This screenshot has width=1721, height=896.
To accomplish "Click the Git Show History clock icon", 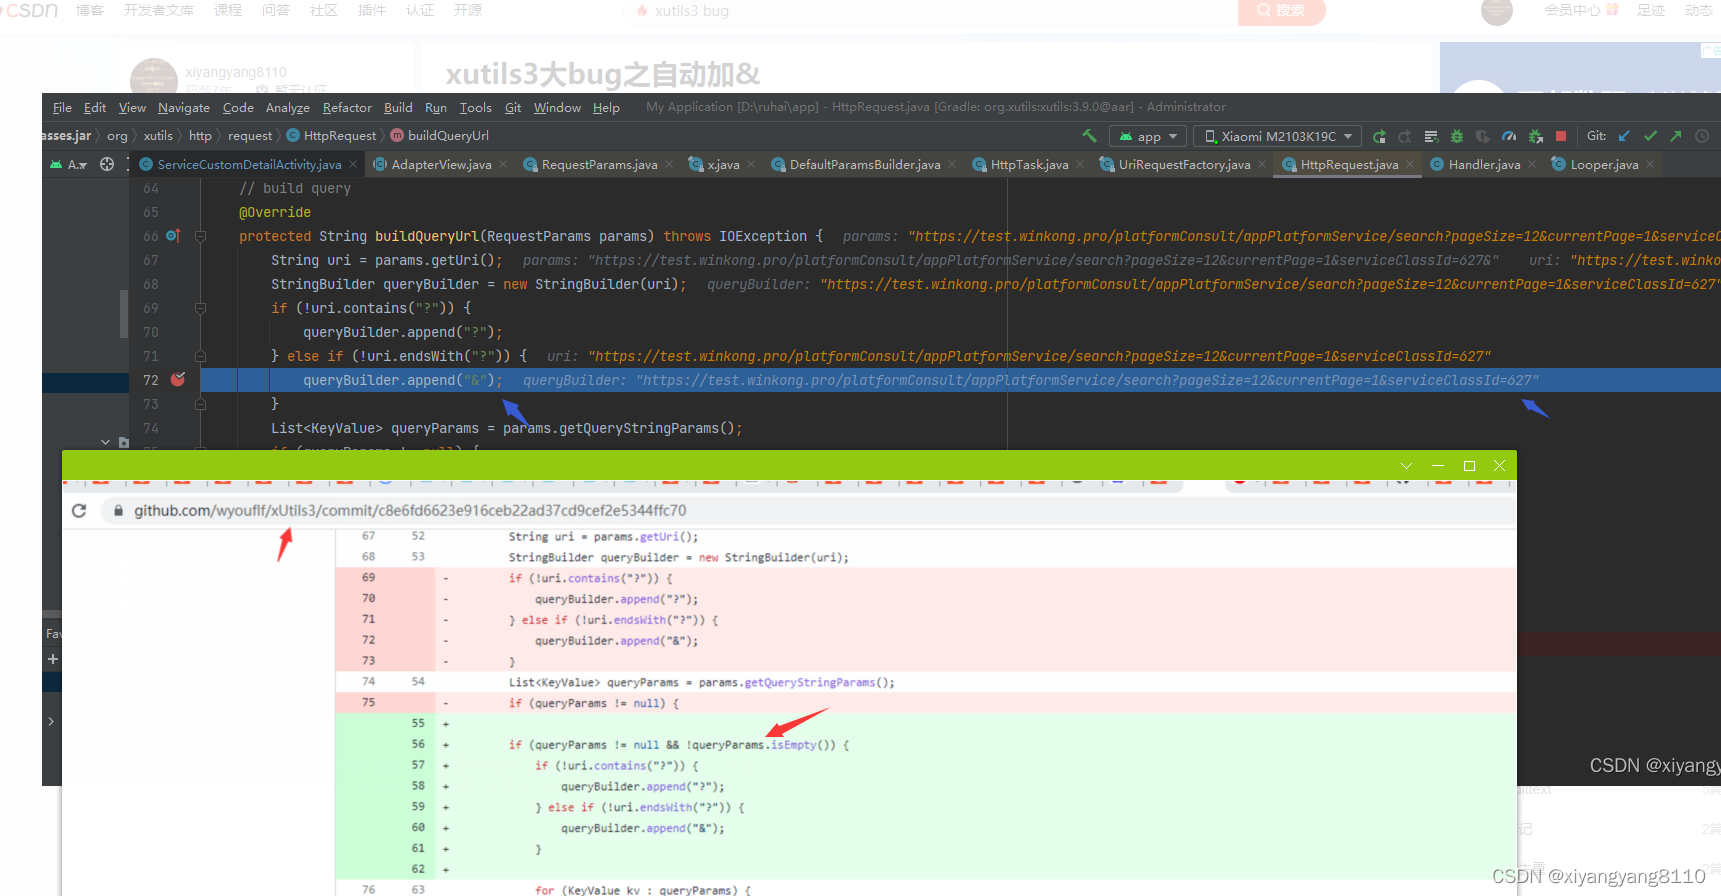I will pos(1702,136).
